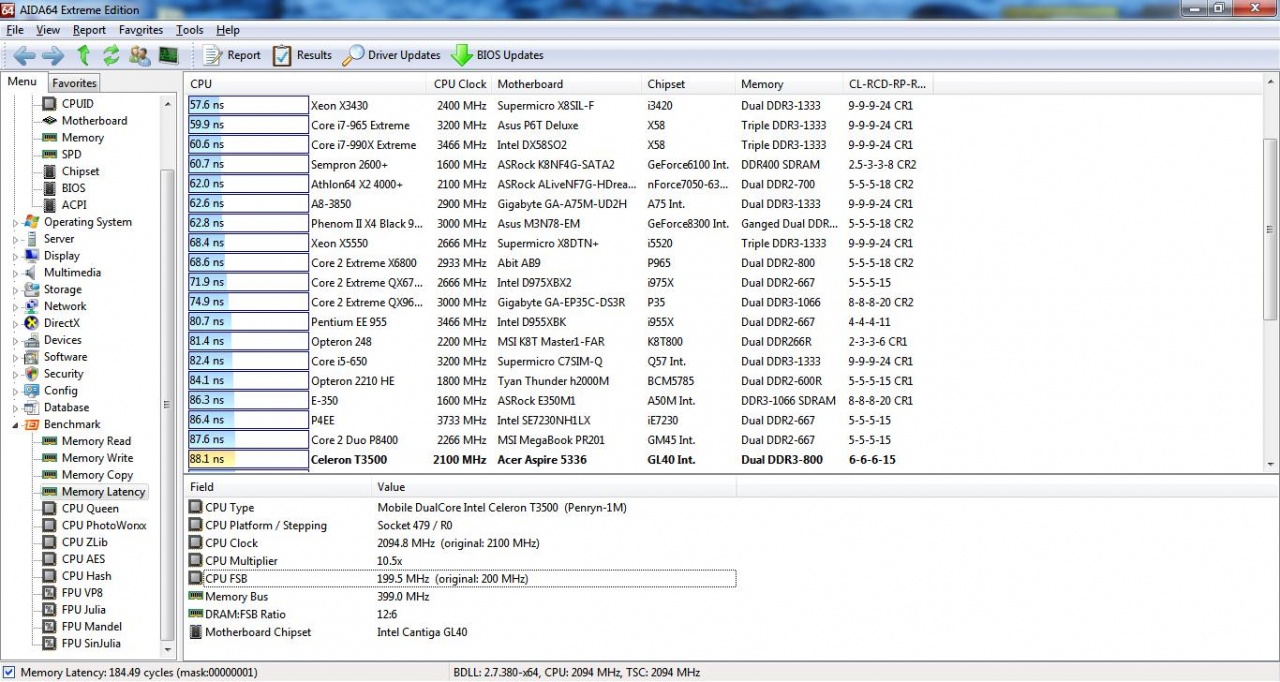Select SPD in the tree
The width and height of the screenshot is (1280, 682).
click(71, 154)
